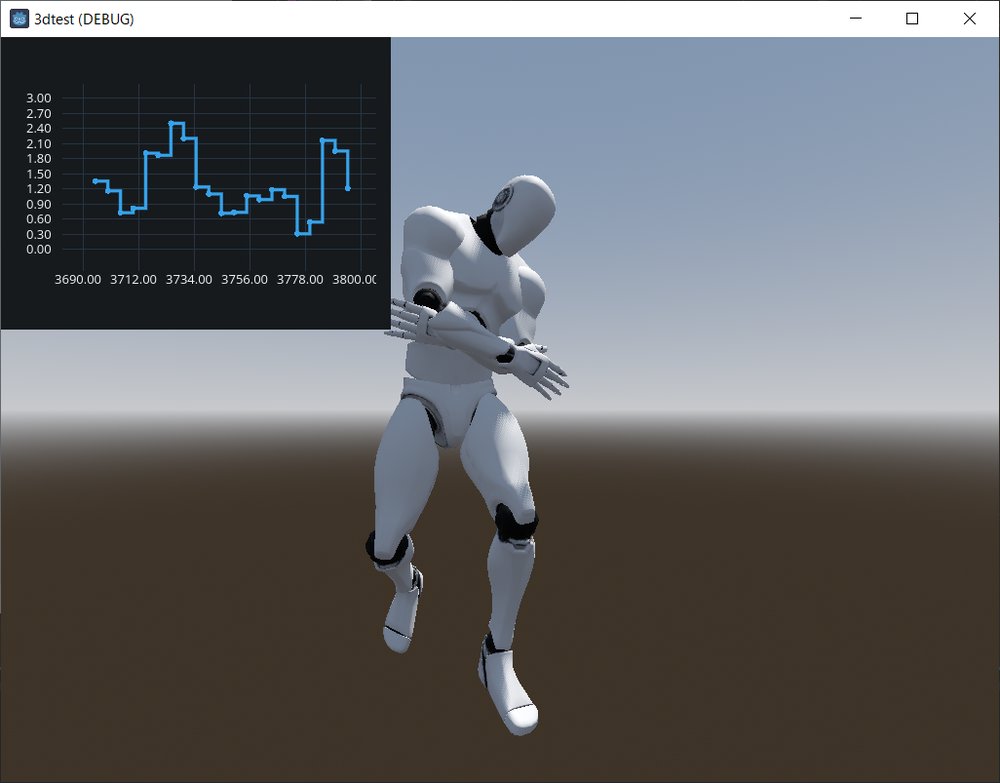Close the 3dtest debug window
Screen dimensions: 1000x783
click(x=969, y=18)
